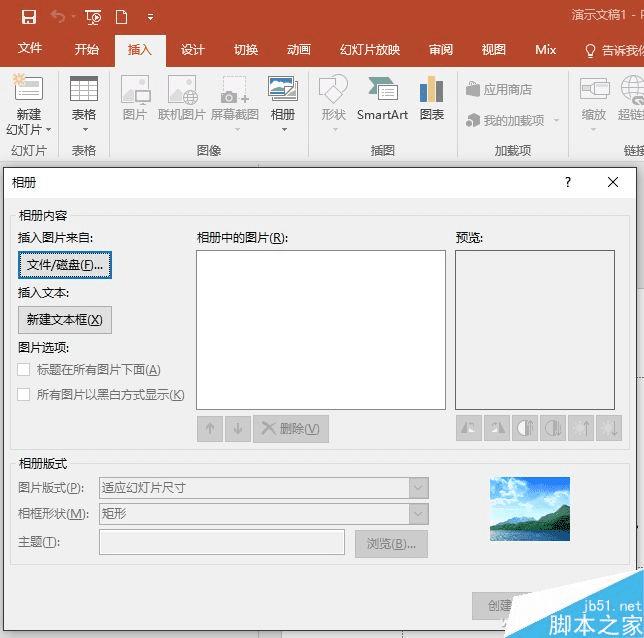Click the lightbulb Tell Me search box
This screenshot has height=638, width=644.
[614, 51]
